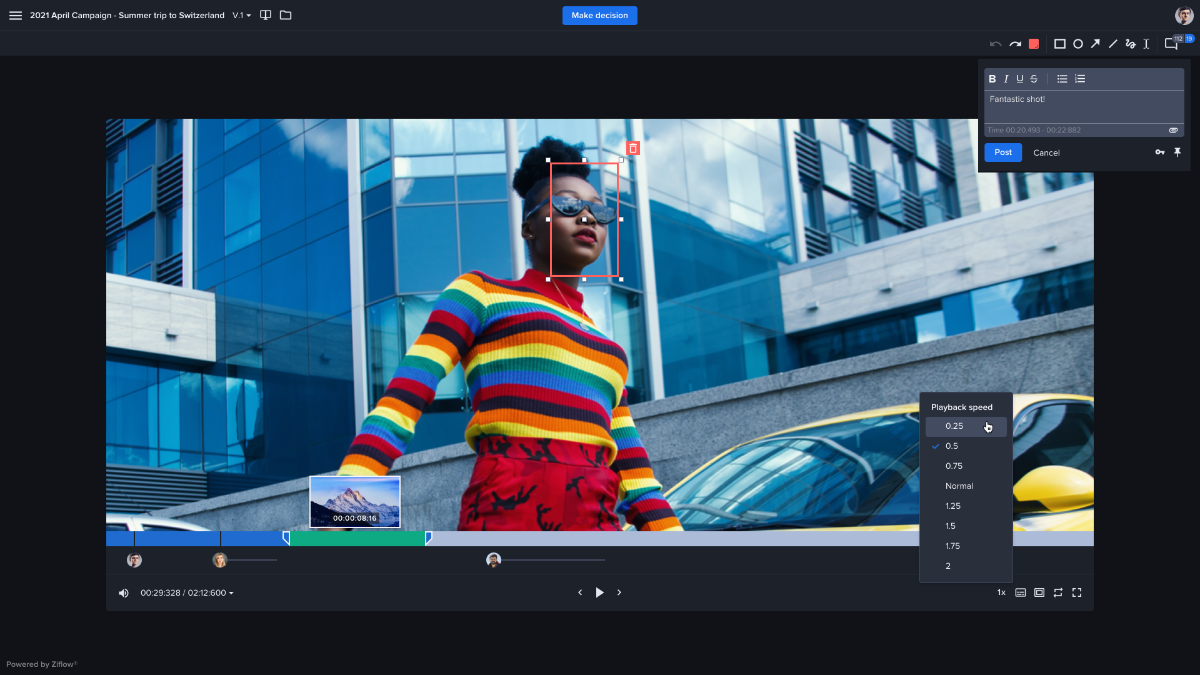The image size is (1200, 675).
Task: Undo the last annotation
Action: 996,44
